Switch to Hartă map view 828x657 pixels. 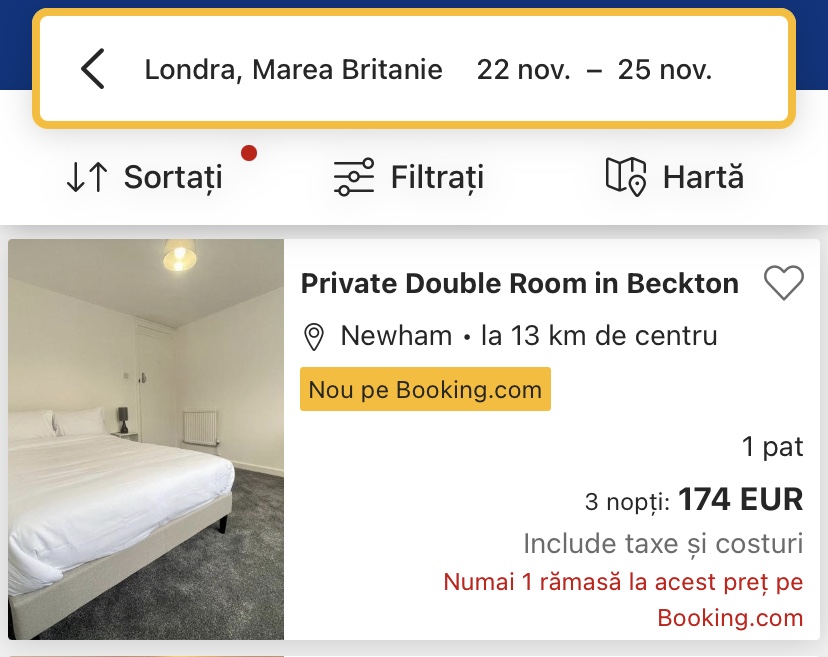click(703, 178)
